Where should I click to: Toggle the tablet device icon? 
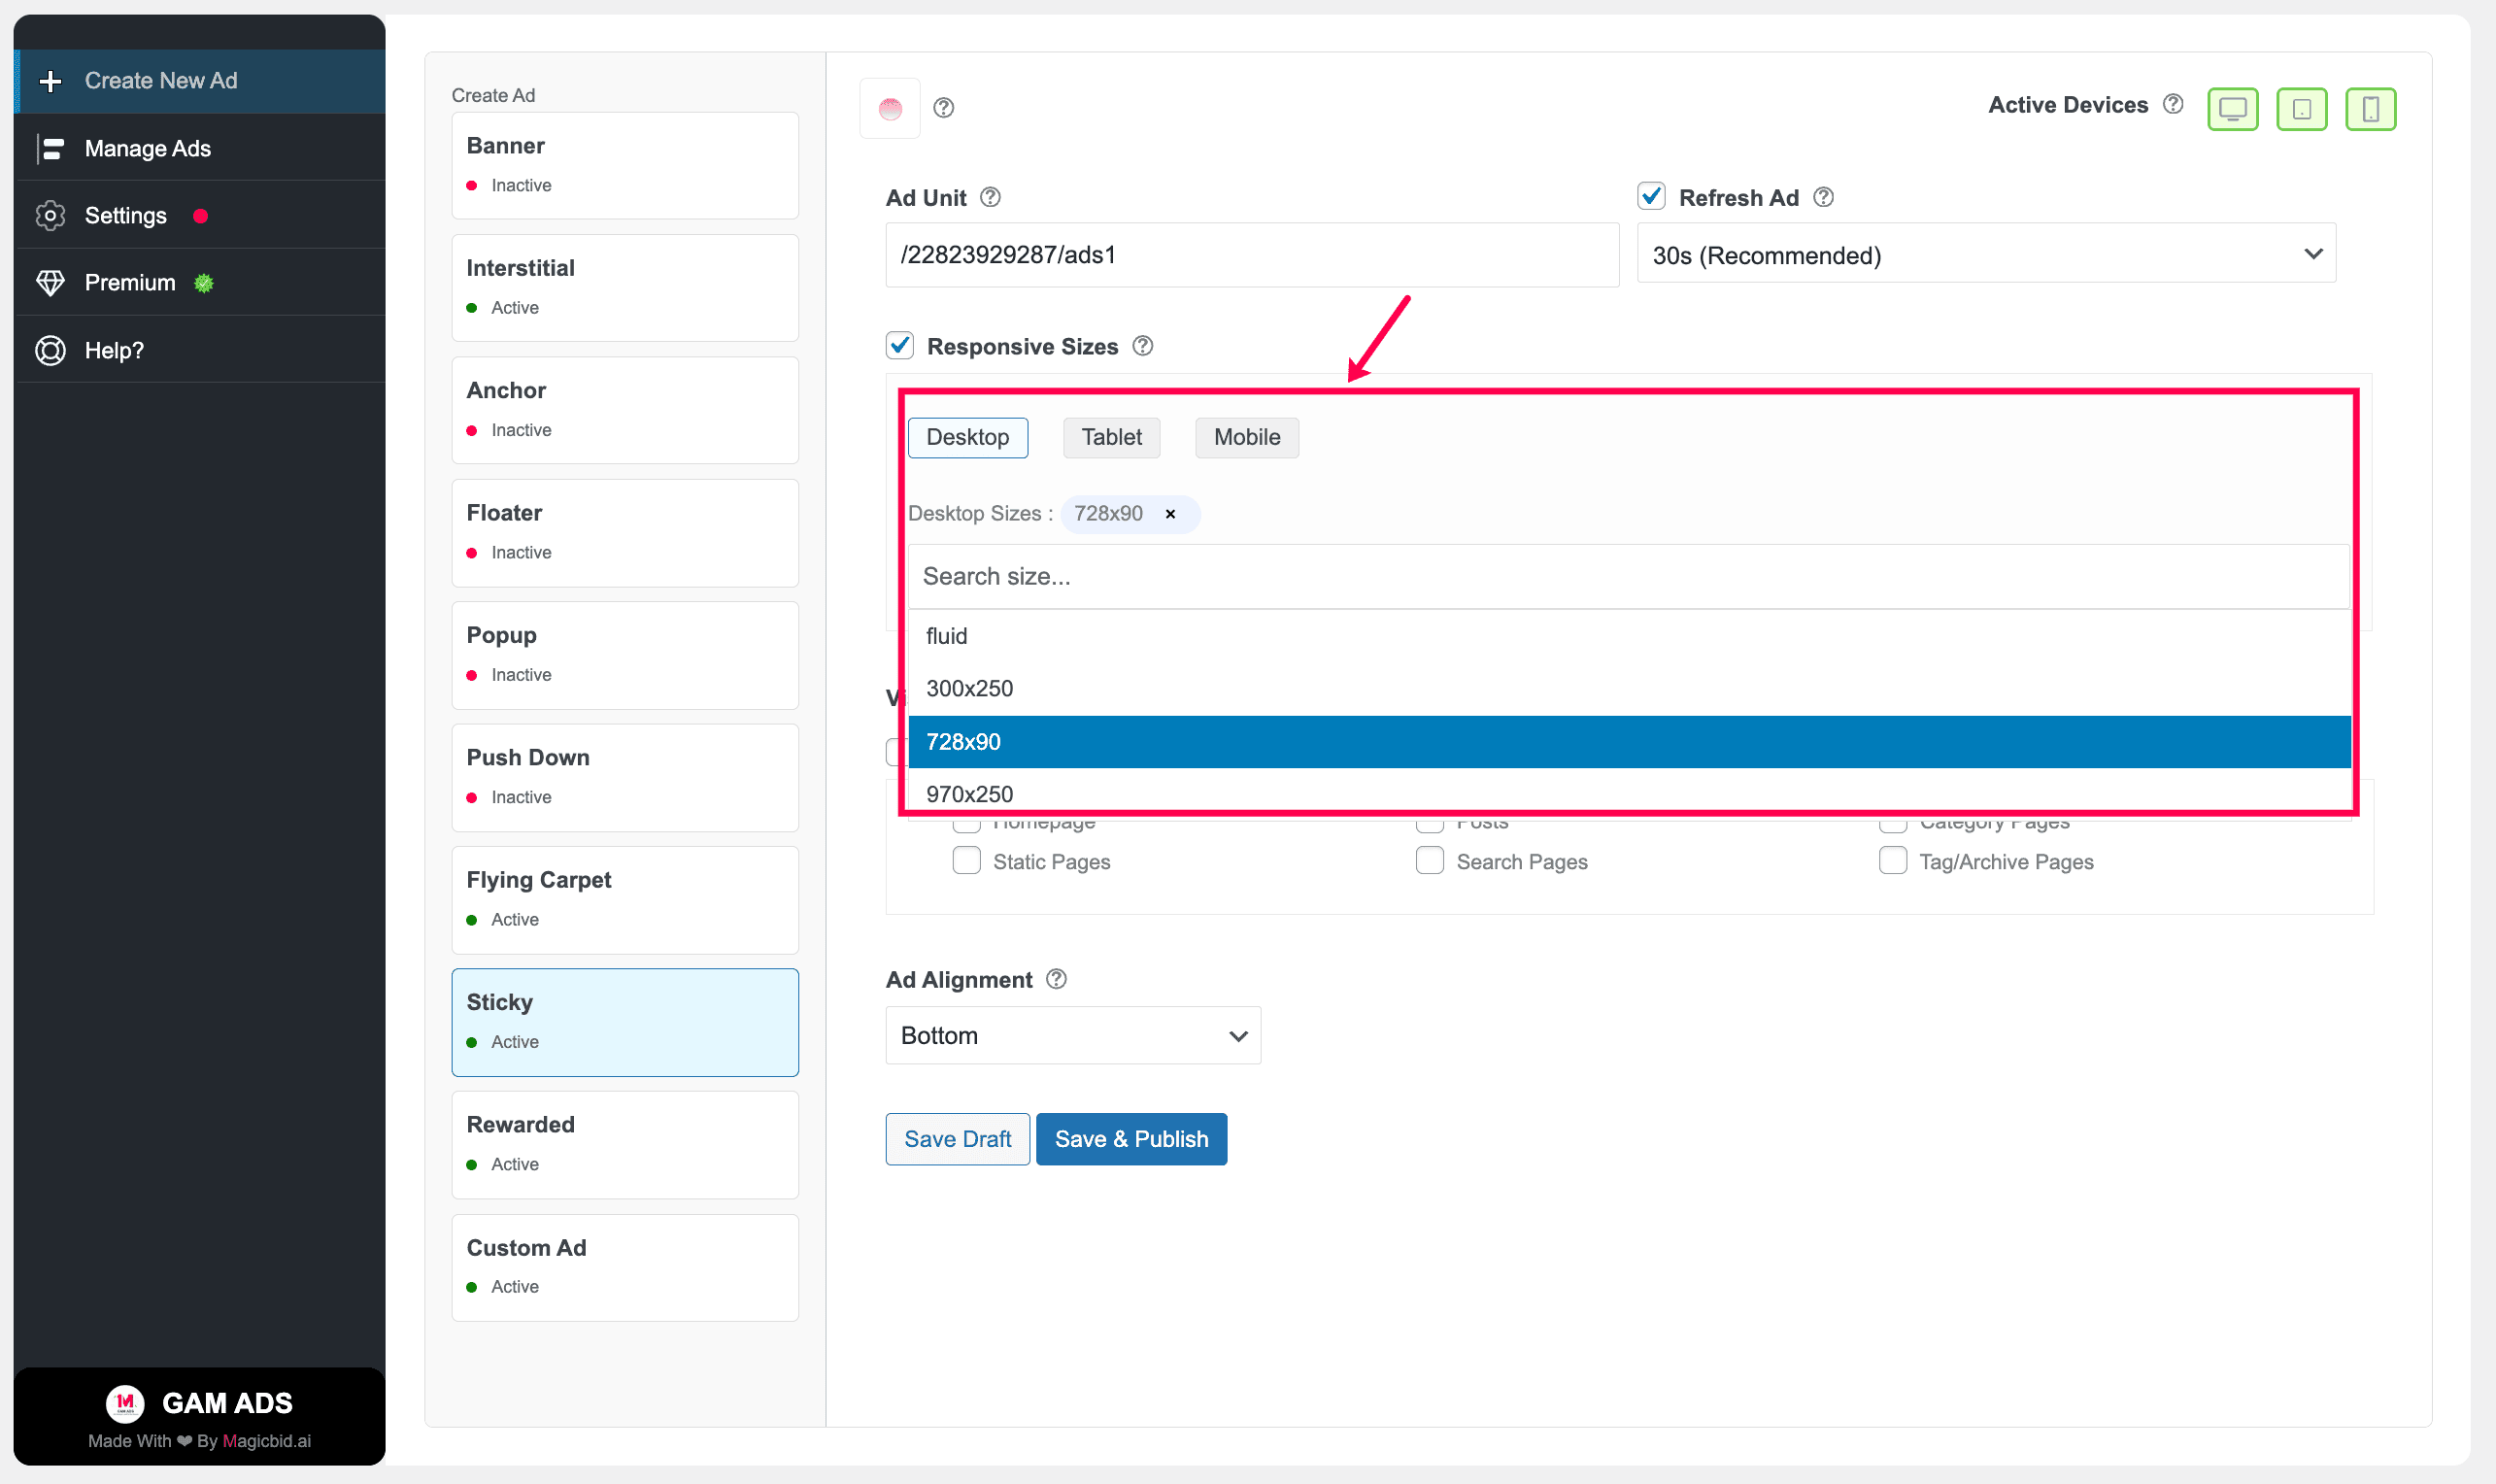tap(2301, 109)
